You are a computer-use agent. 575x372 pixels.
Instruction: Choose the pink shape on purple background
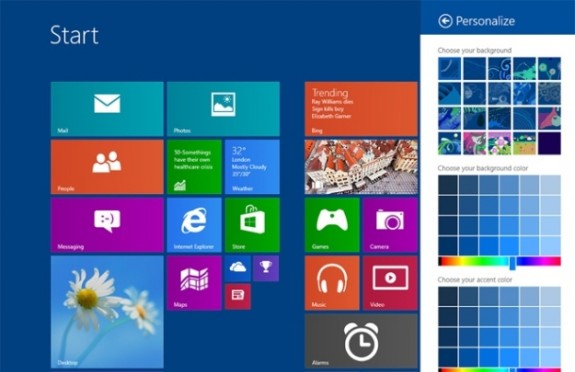point(549,118)
